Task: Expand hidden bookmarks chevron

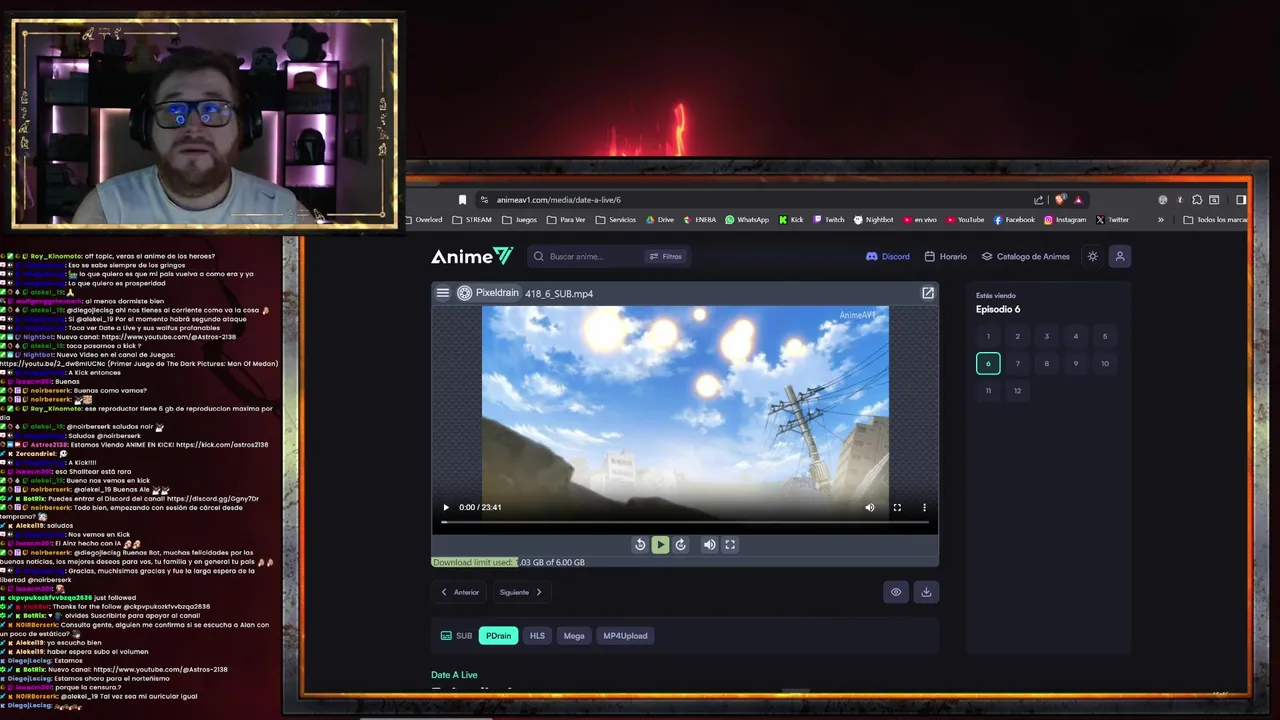Action: [1161, 220]
